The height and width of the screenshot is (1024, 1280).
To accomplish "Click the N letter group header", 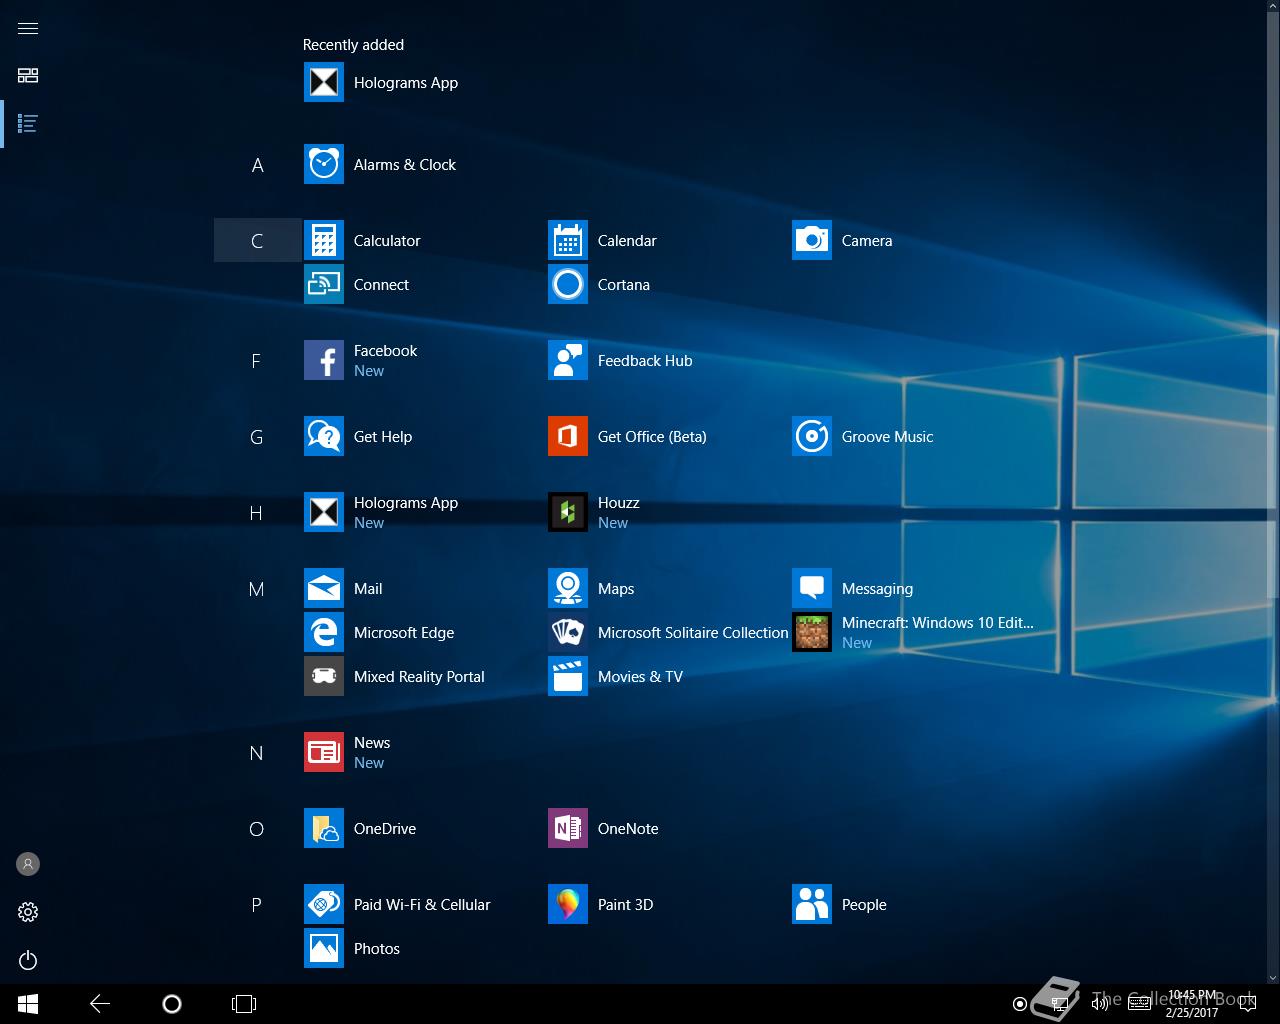I will 257,753.
